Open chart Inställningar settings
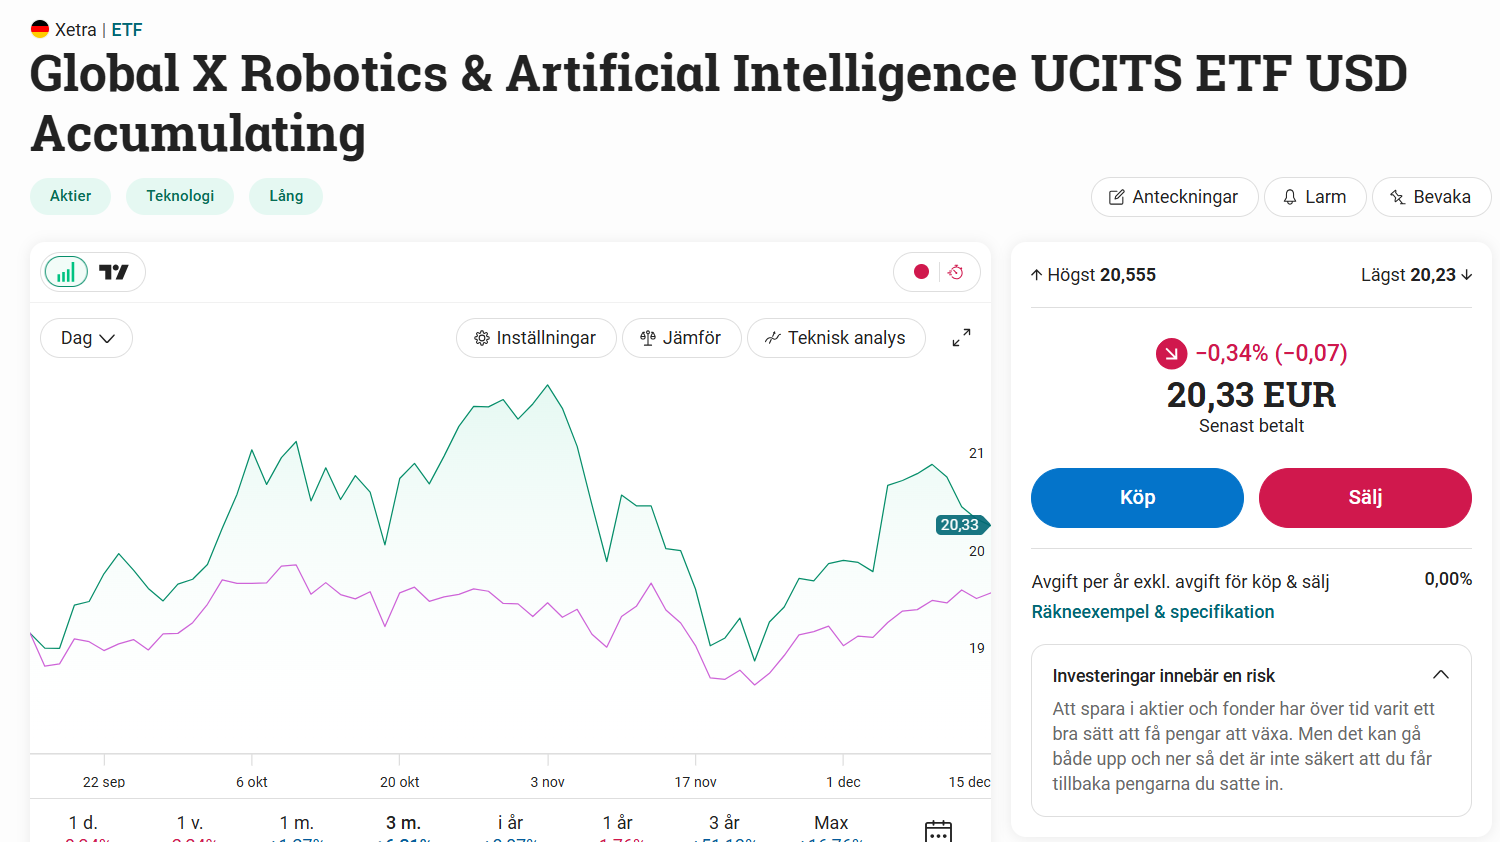Screen dimensions: 1500x842 point(536,338)
